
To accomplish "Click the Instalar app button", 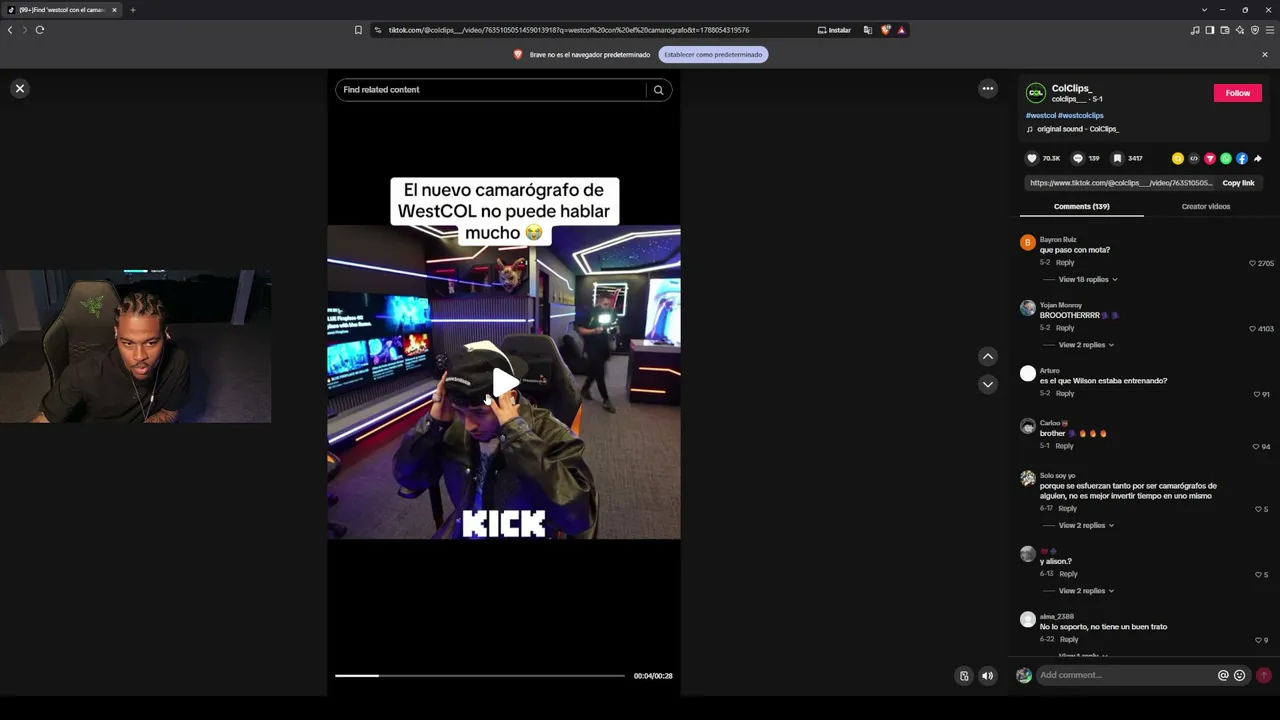I will 834,30.
